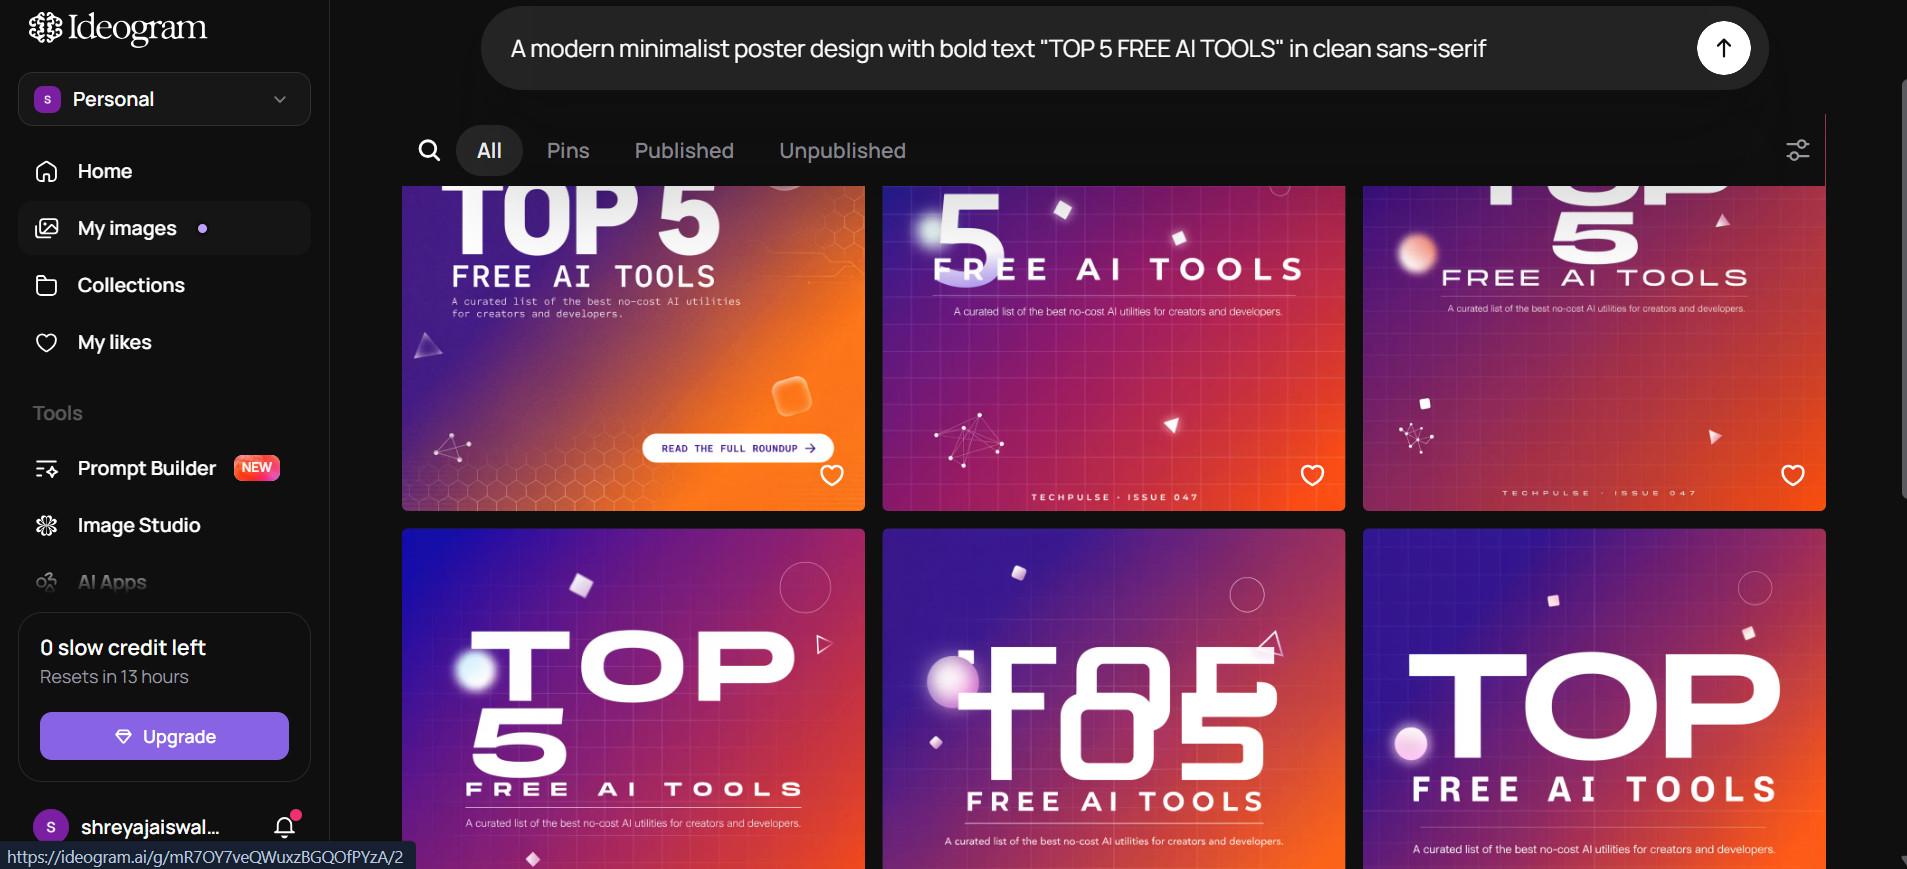Like the top-middle TechPulse Issue 047 poster
This screenshot has height=869, width=1907.
tap(1312, 475)
